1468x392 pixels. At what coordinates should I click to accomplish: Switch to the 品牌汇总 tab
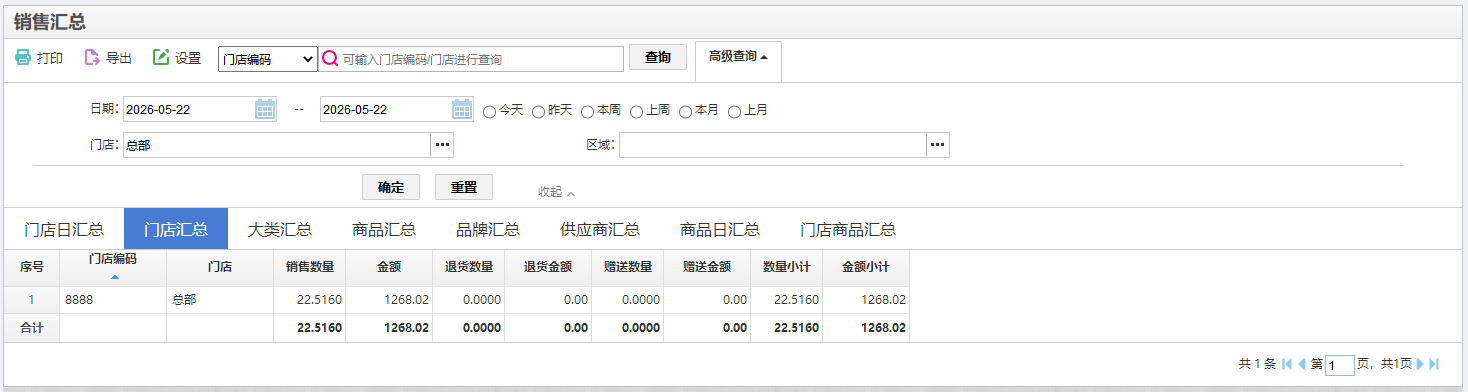coord(488,229)
